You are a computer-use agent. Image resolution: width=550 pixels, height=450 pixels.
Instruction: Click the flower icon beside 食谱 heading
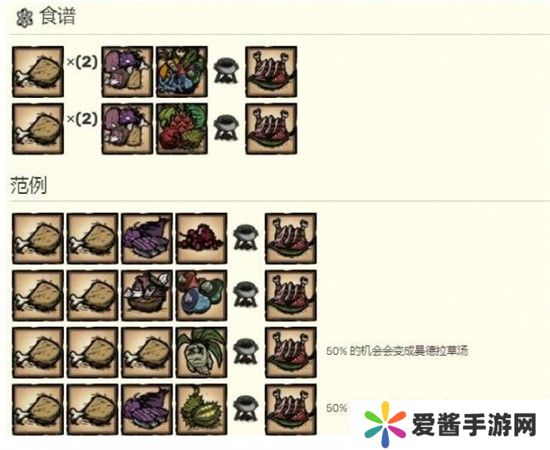(x=25, y=18)
